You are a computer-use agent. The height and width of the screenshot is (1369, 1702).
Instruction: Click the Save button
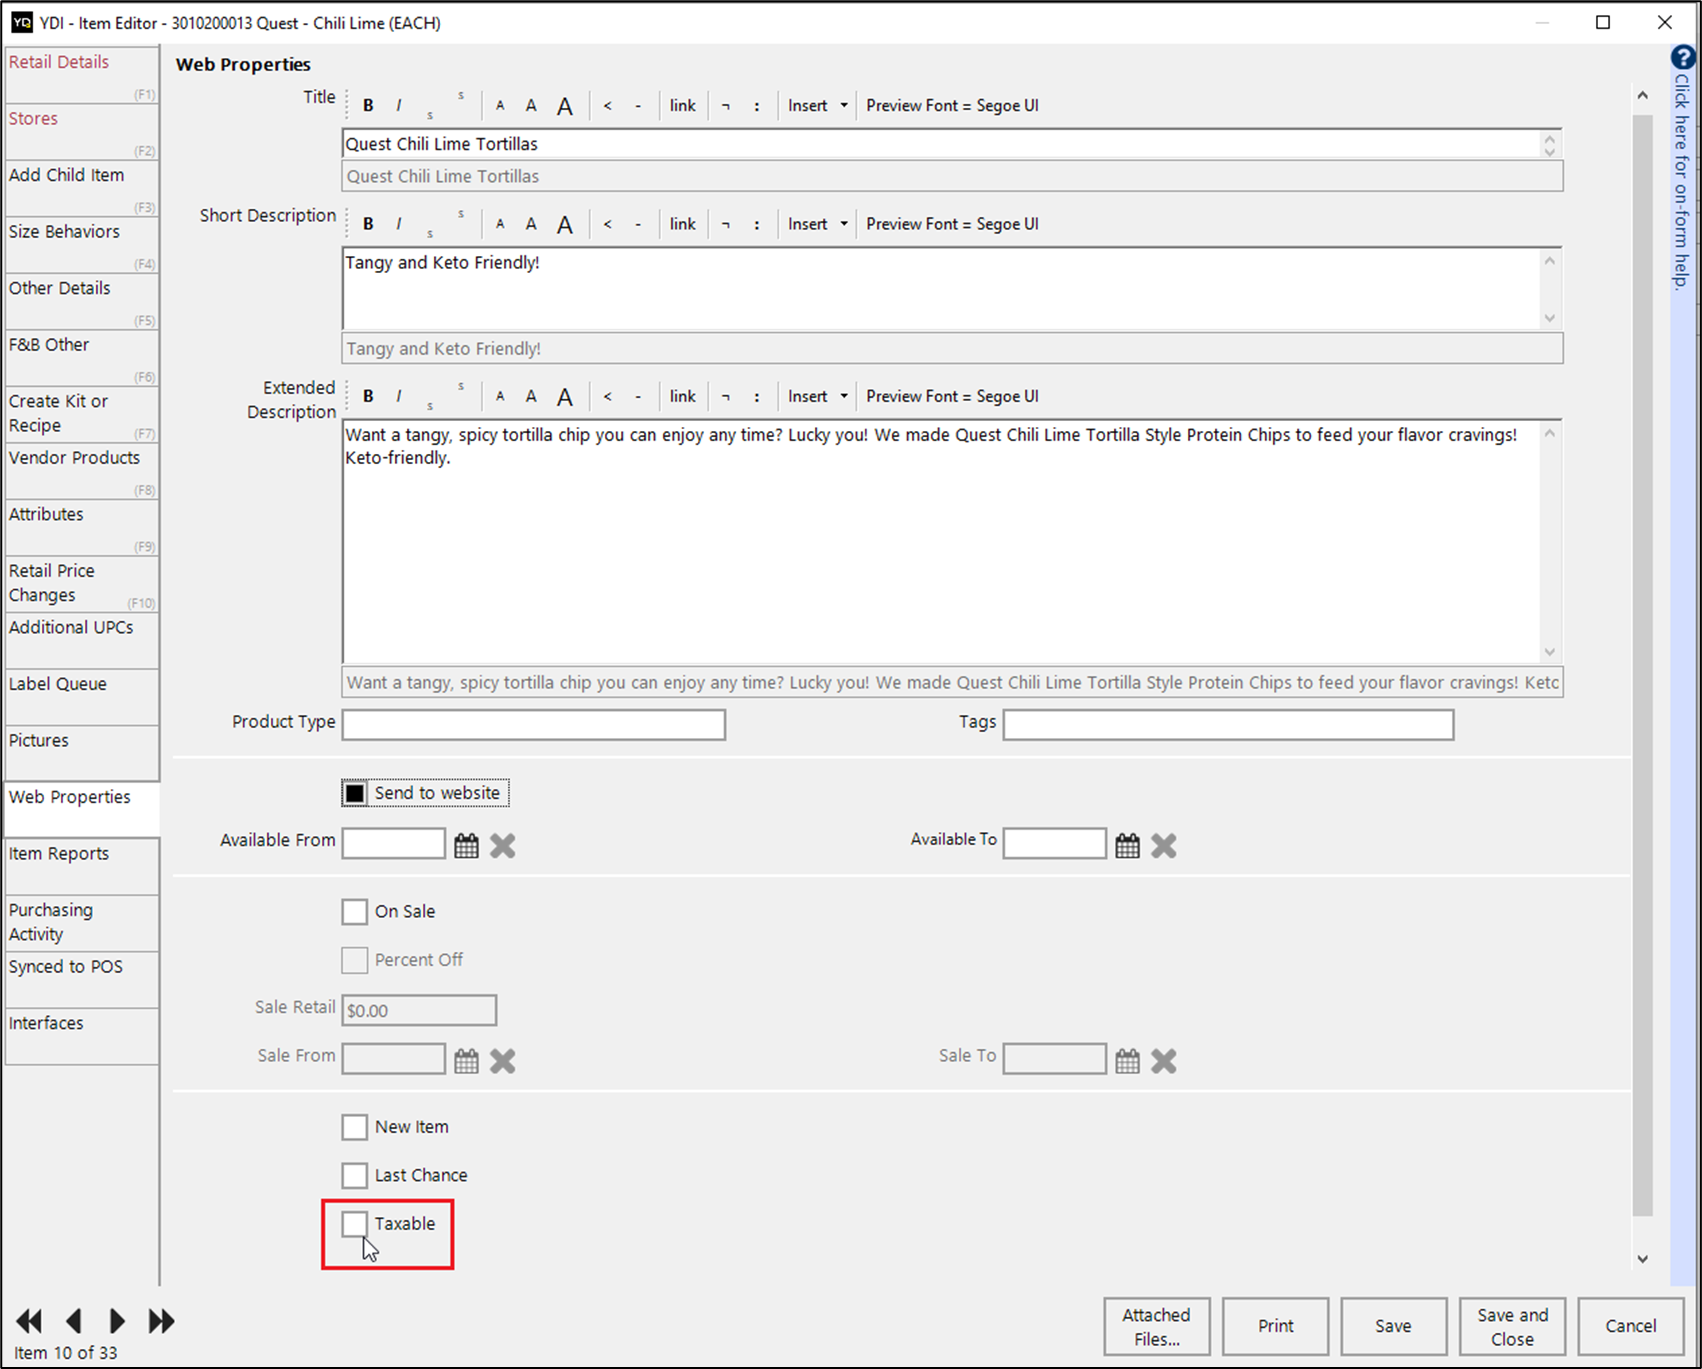click(x=1393, y=1326)
